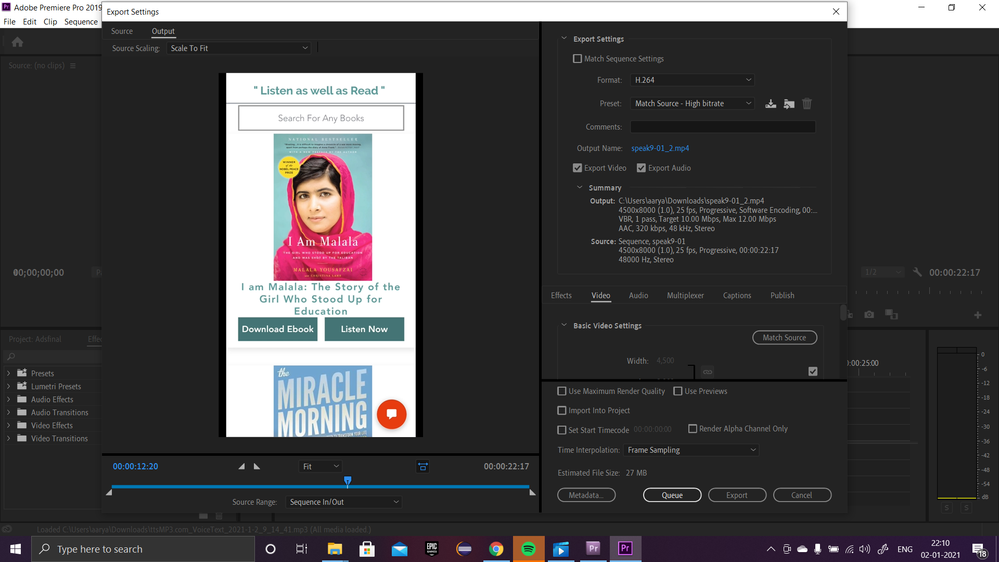Switch to the Multiplexer tab
Viewport: 999px width, 562px height.
[686, 296]
